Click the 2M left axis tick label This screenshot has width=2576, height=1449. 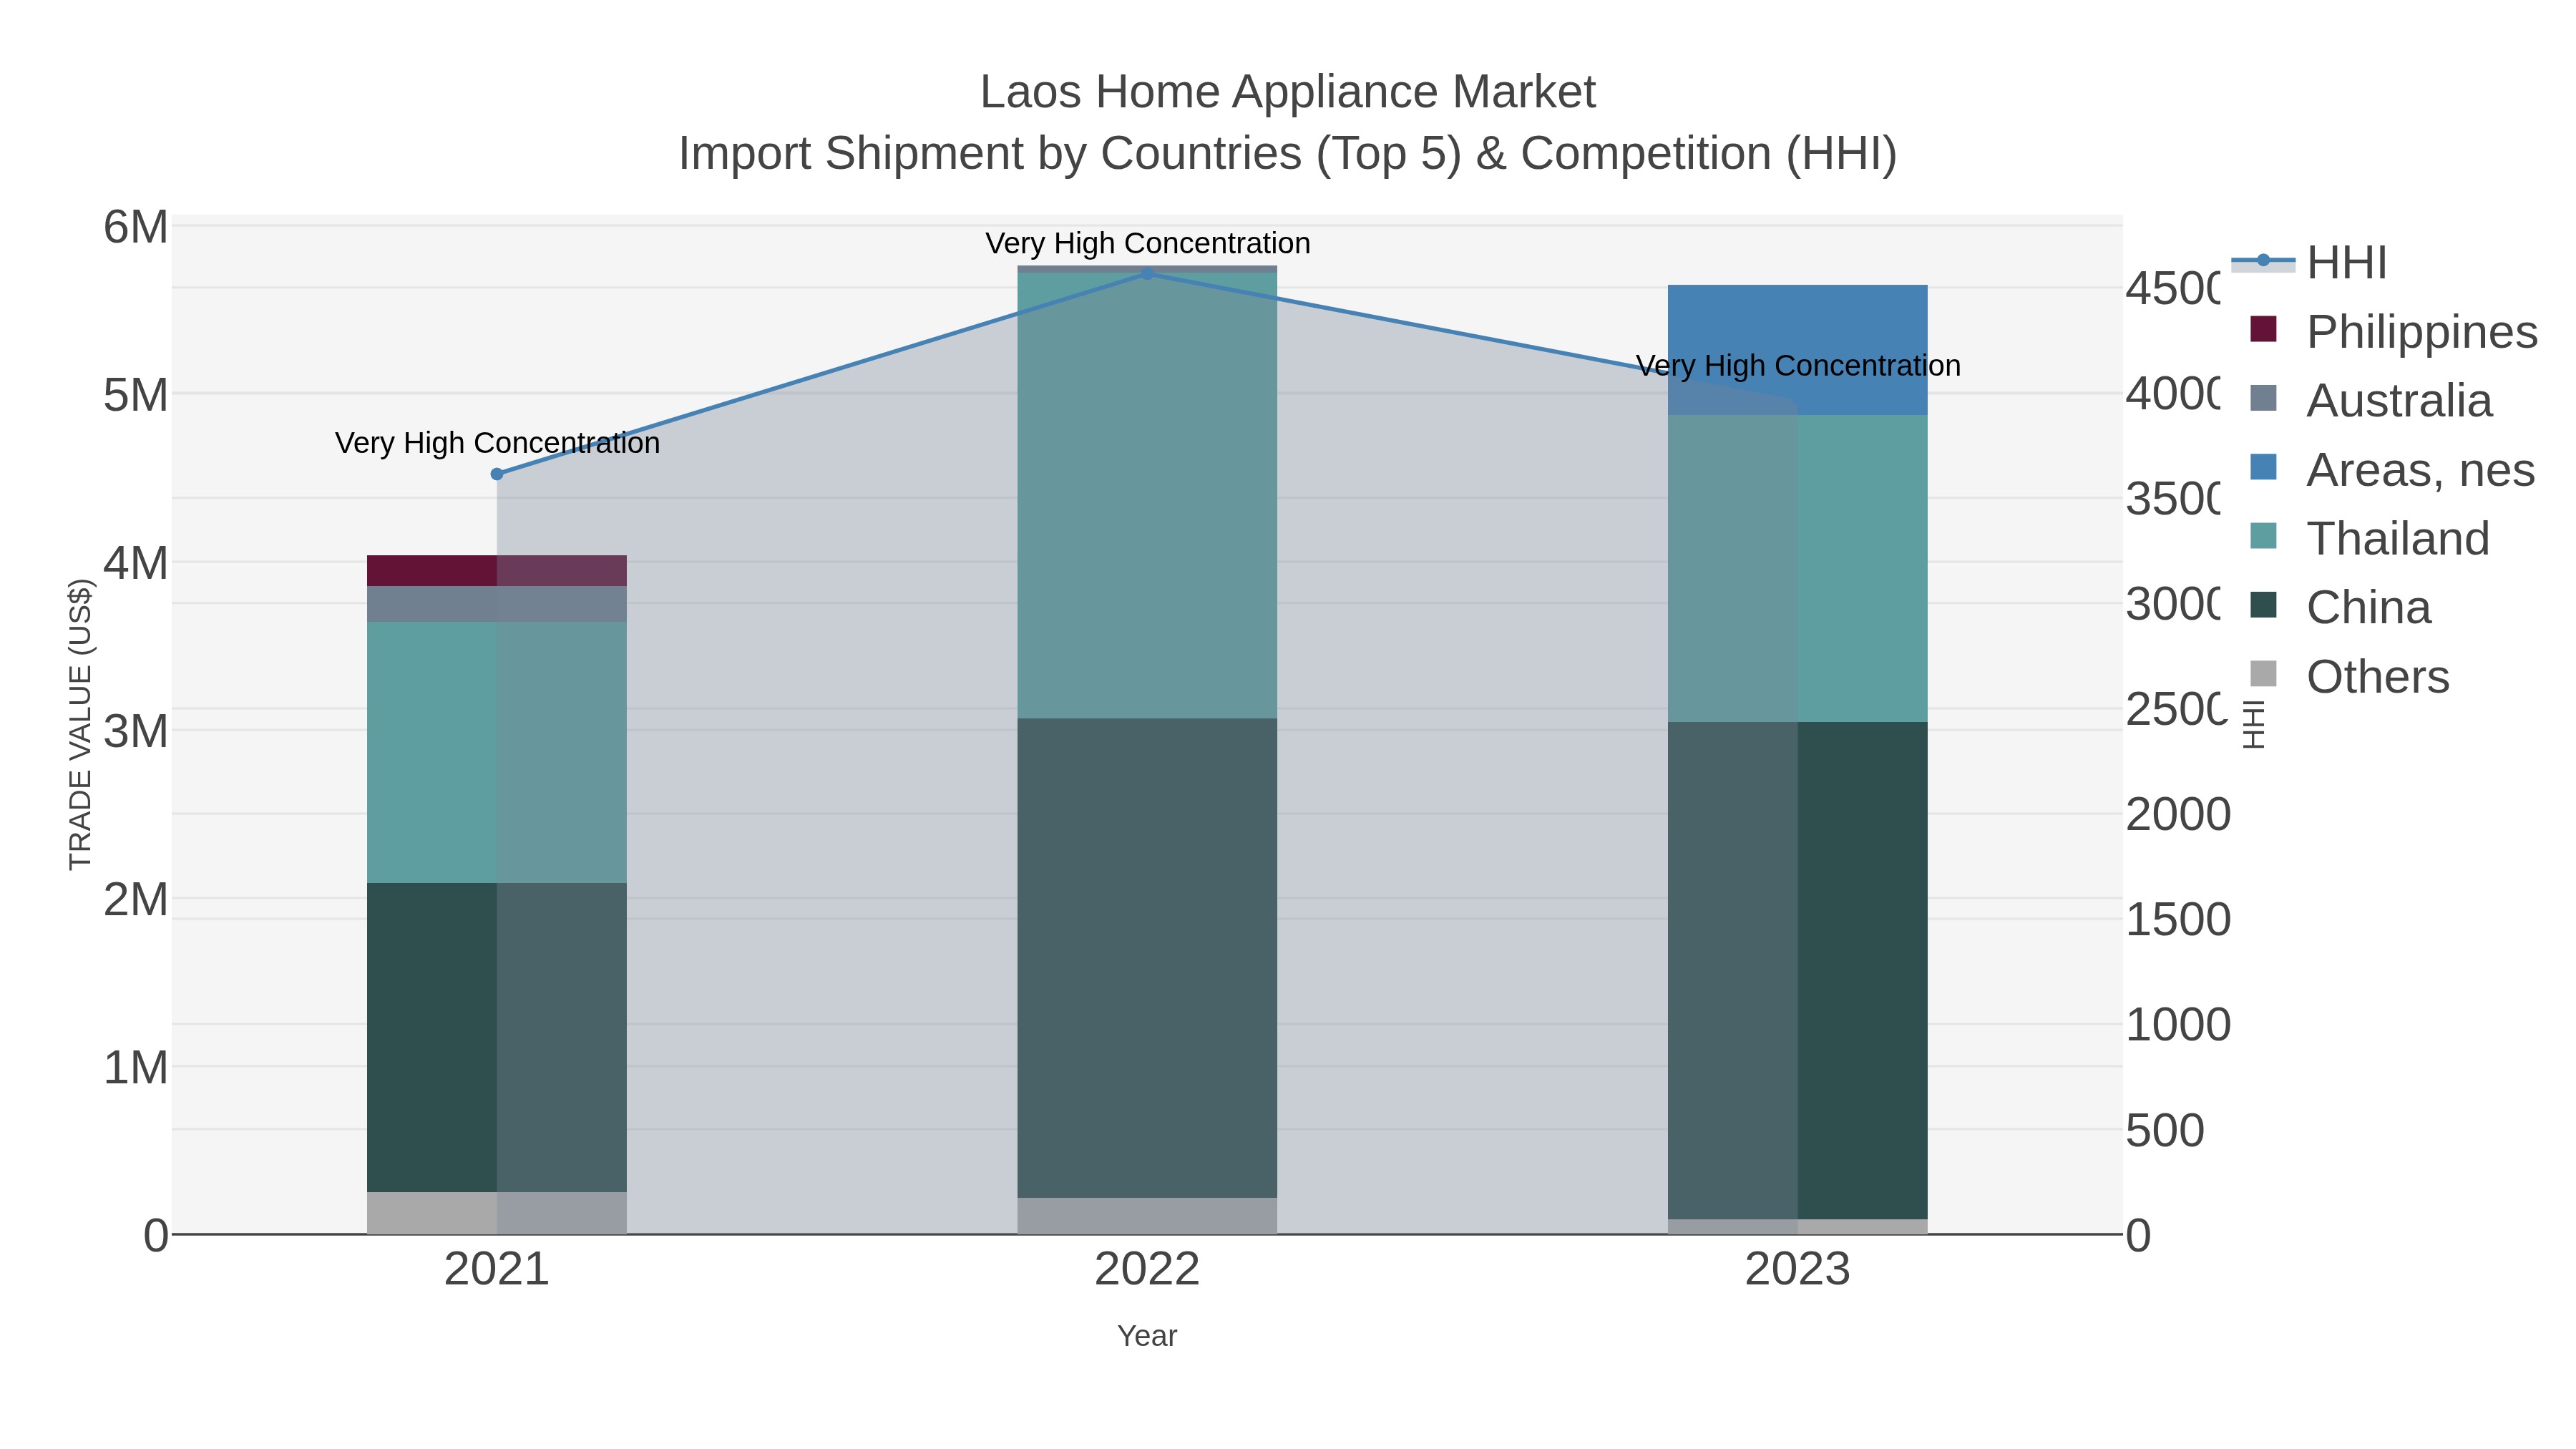[136, 899]
